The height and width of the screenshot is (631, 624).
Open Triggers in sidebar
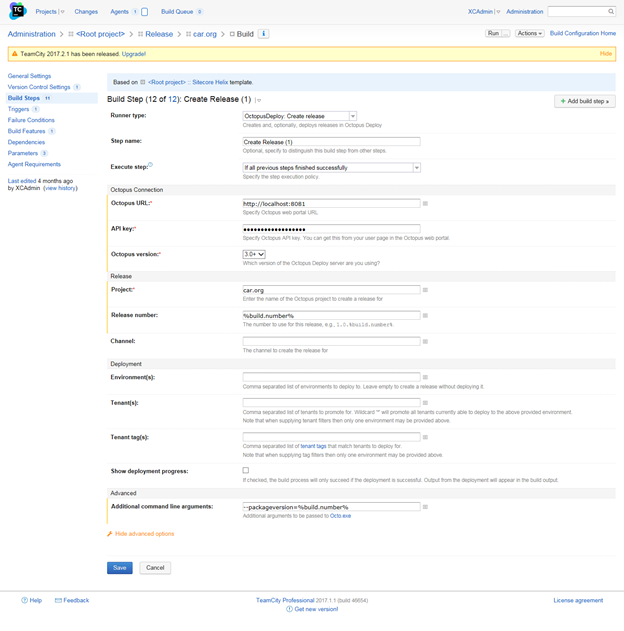pyautogui.click(x=19, y=109)
